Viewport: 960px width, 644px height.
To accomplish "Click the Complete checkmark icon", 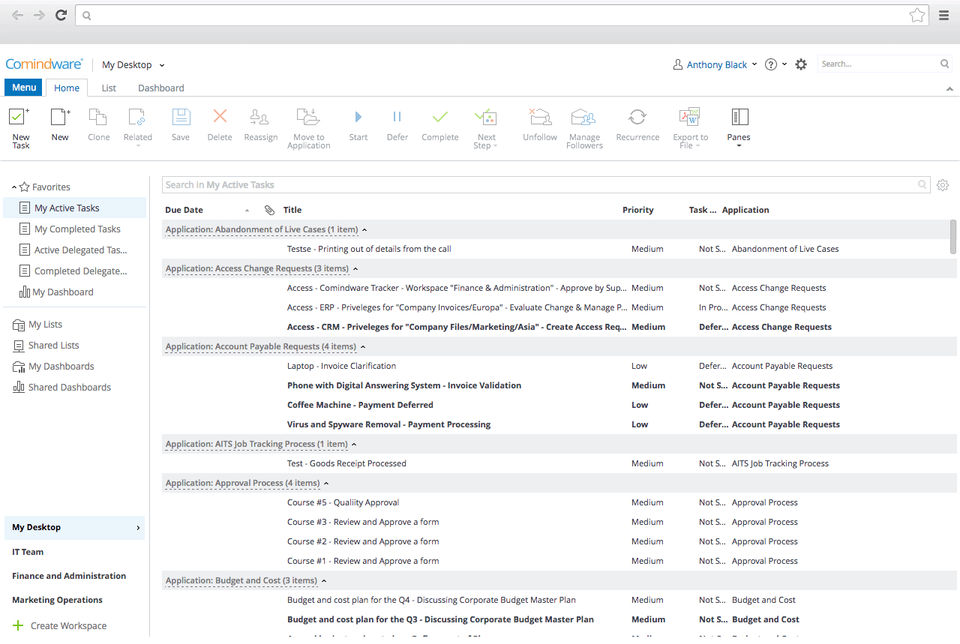I will pyautogui.click(x=439, y=118).
